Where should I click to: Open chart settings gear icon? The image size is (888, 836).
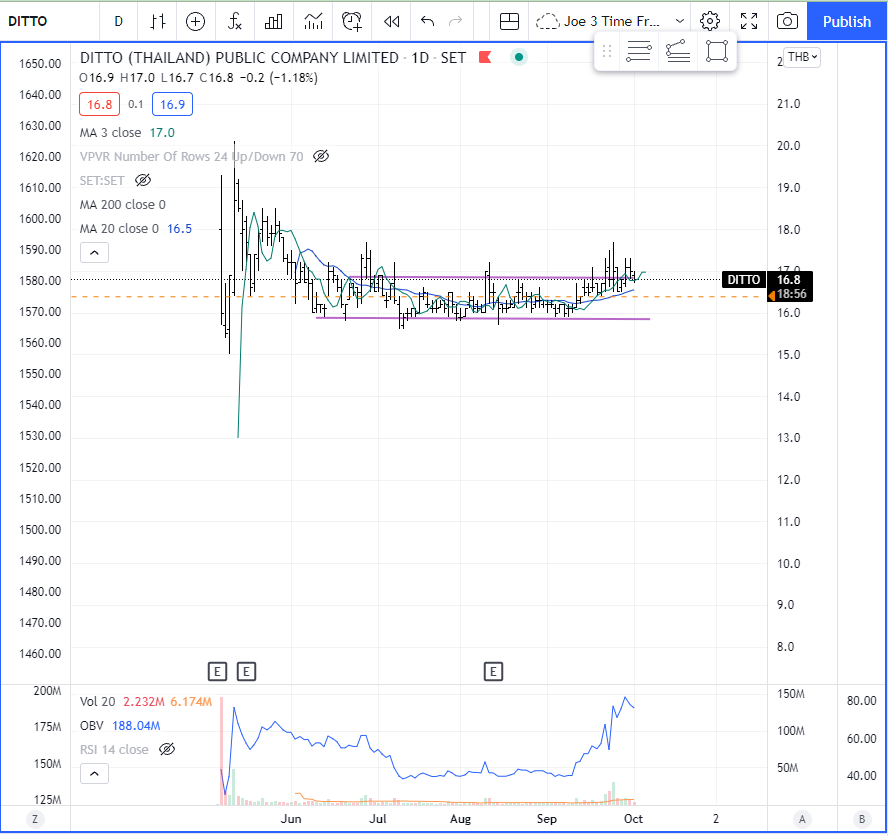[x=710, y=22]
